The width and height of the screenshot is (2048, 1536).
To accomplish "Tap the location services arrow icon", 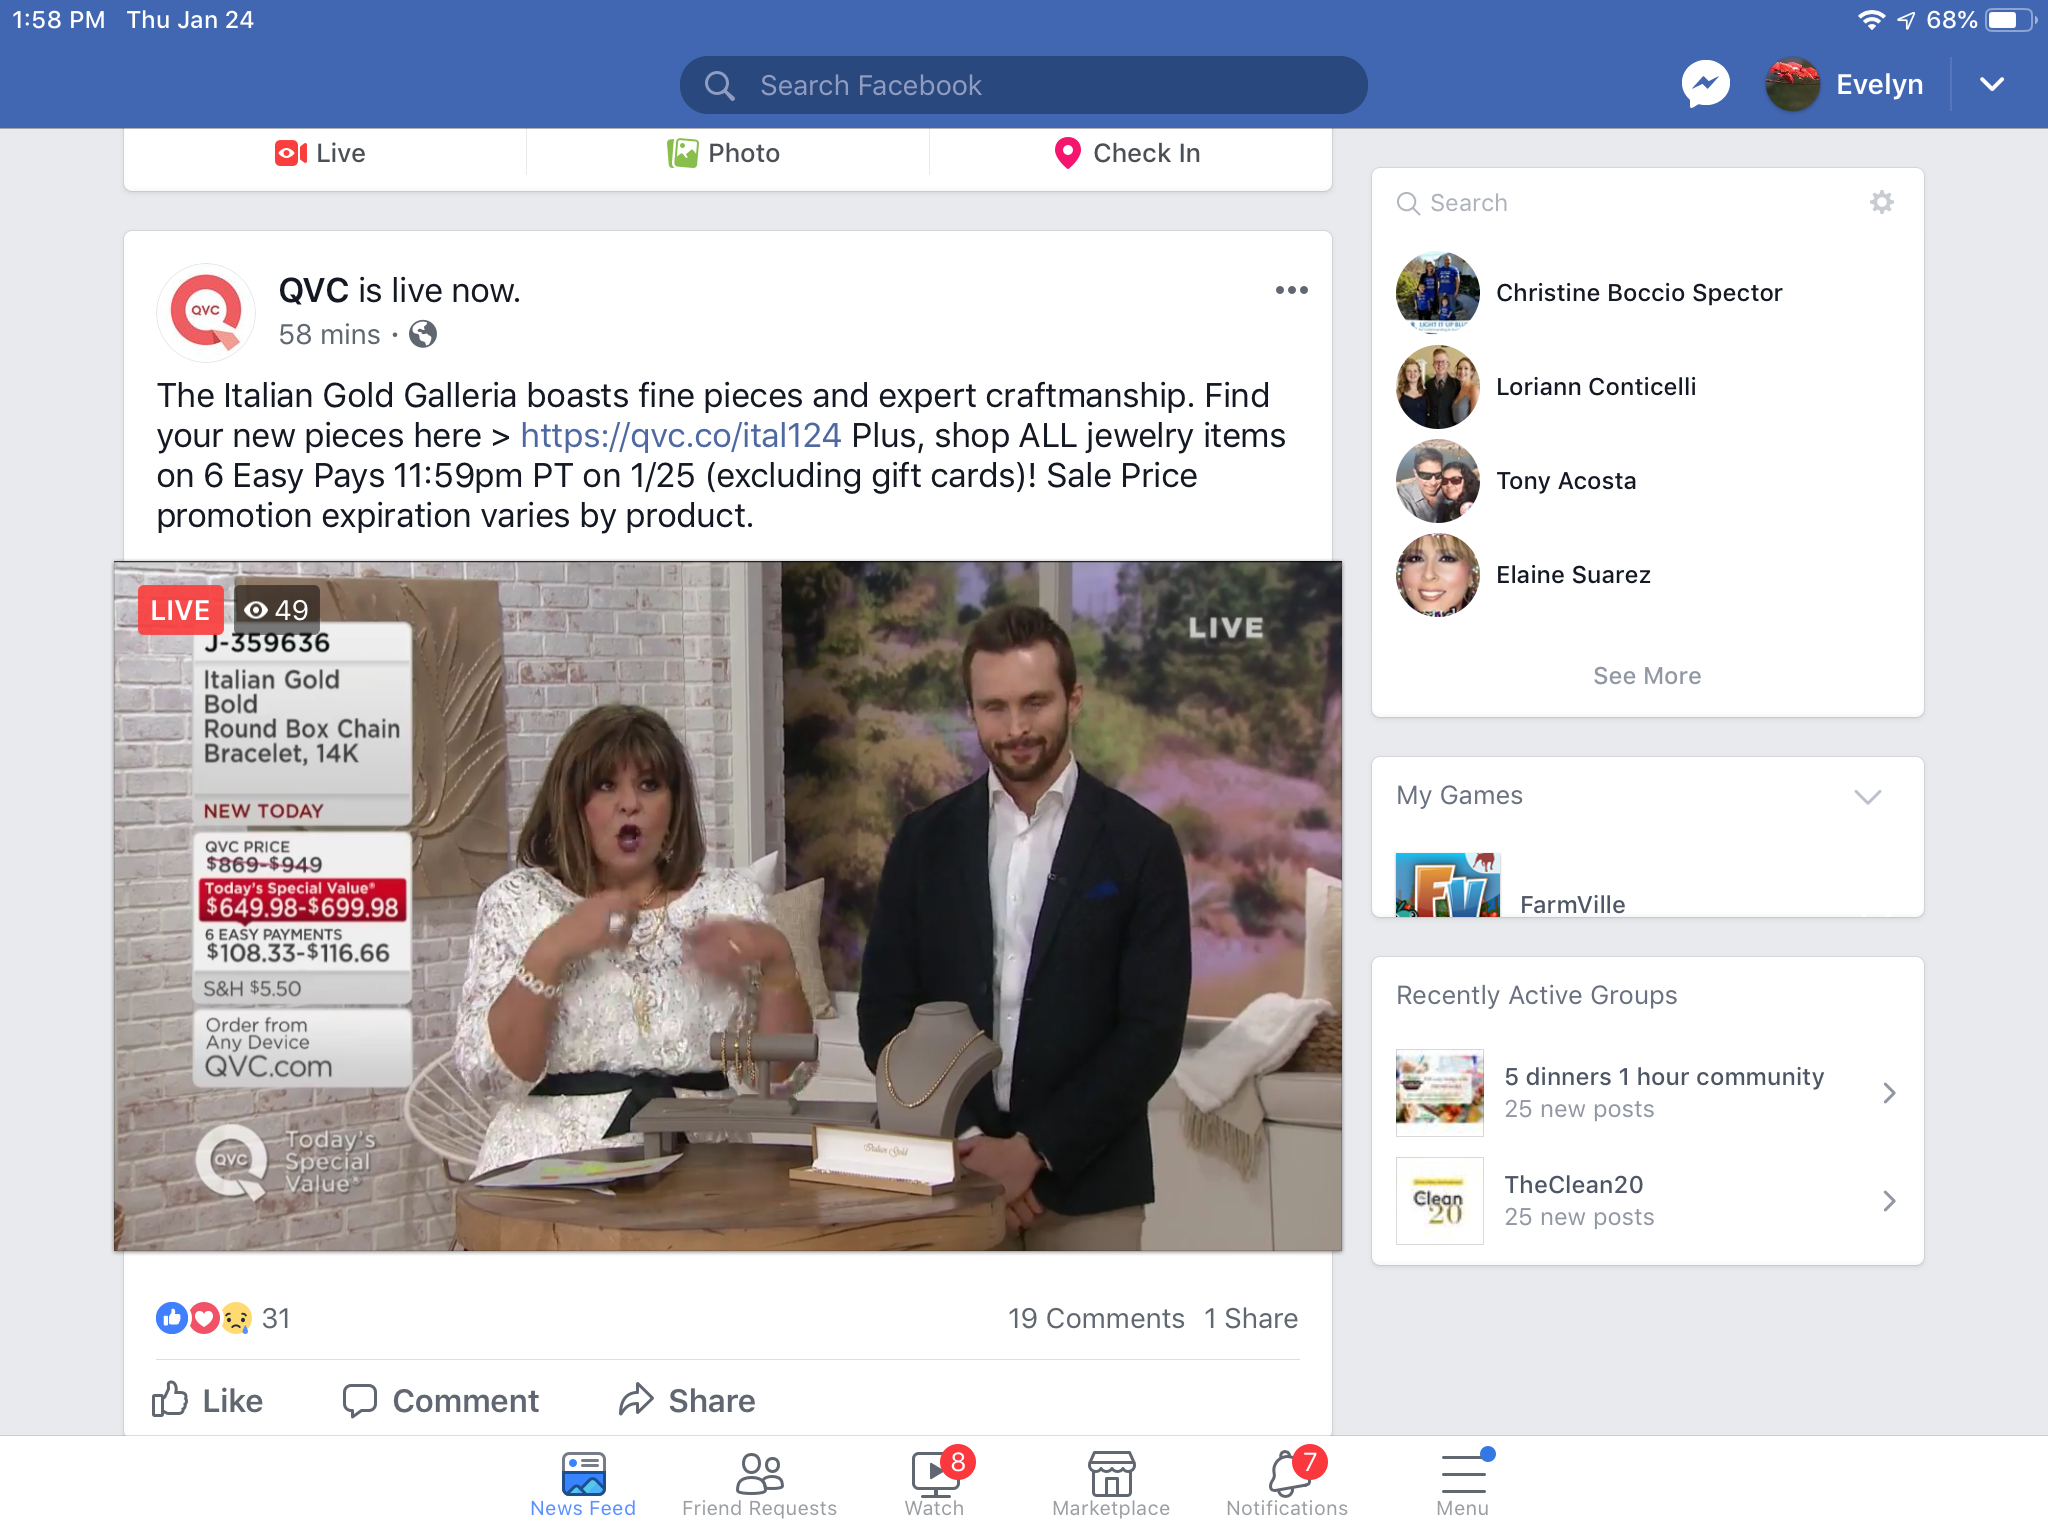I will pyautogui.click(x=1907, y=20).
